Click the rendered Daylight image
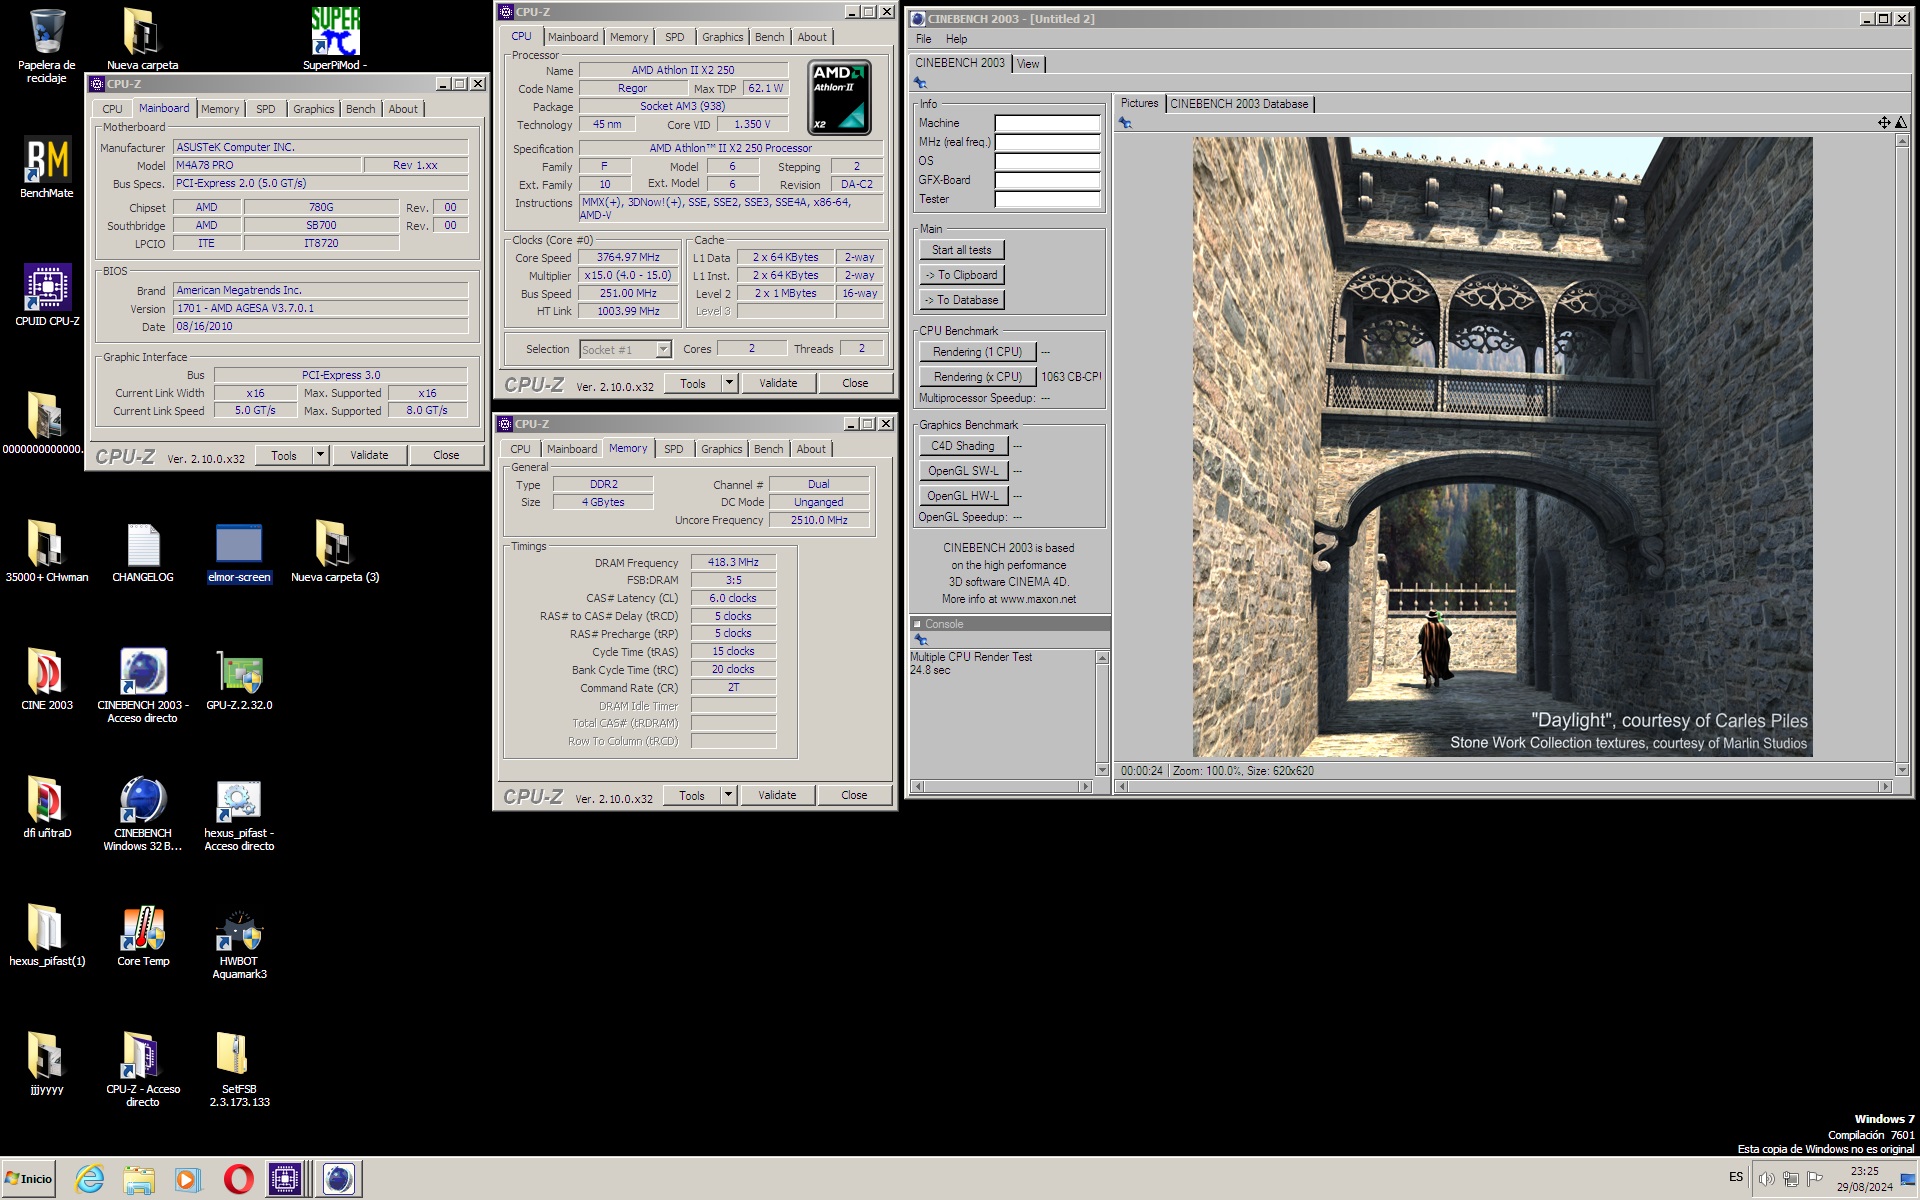 pyautogui.click(x=1502, y=447)
